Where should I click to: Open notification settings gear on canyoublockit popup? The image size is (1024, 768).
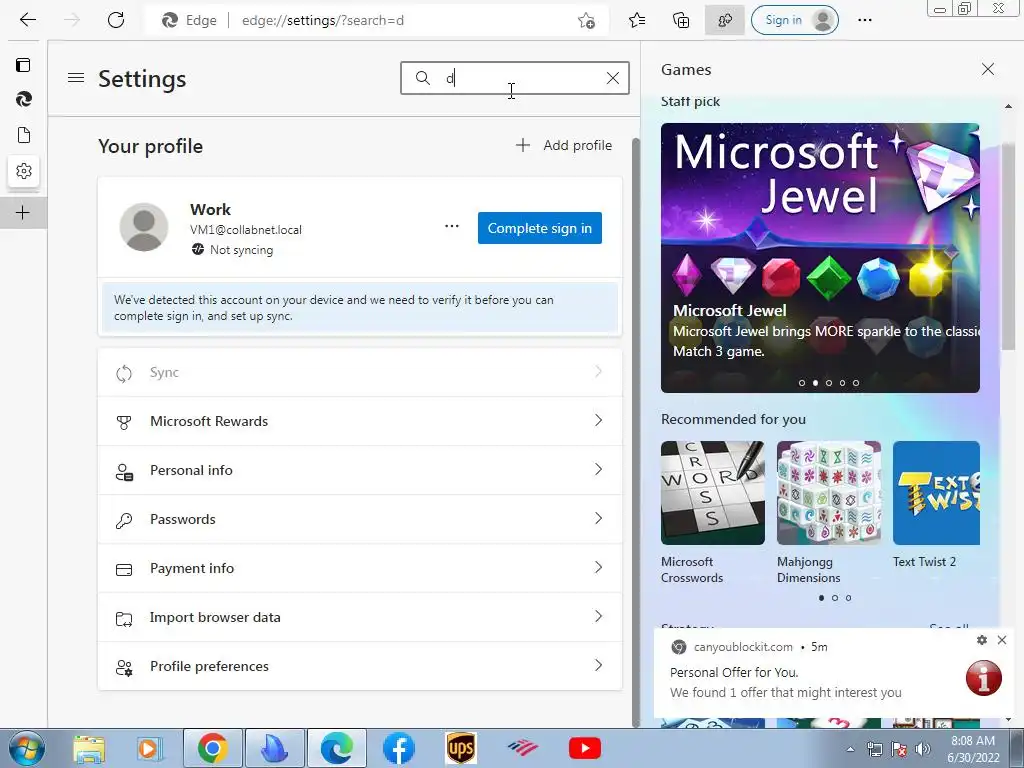click(x=982, y=640)
